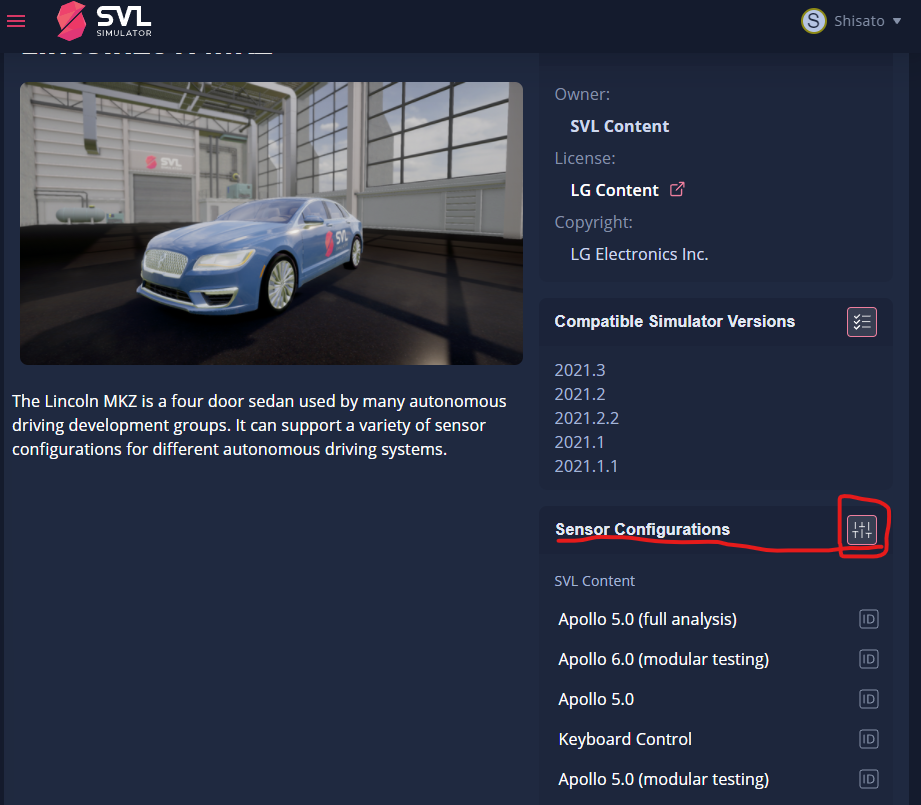Select the 2021.1.1 version entry

coord(586,465)
